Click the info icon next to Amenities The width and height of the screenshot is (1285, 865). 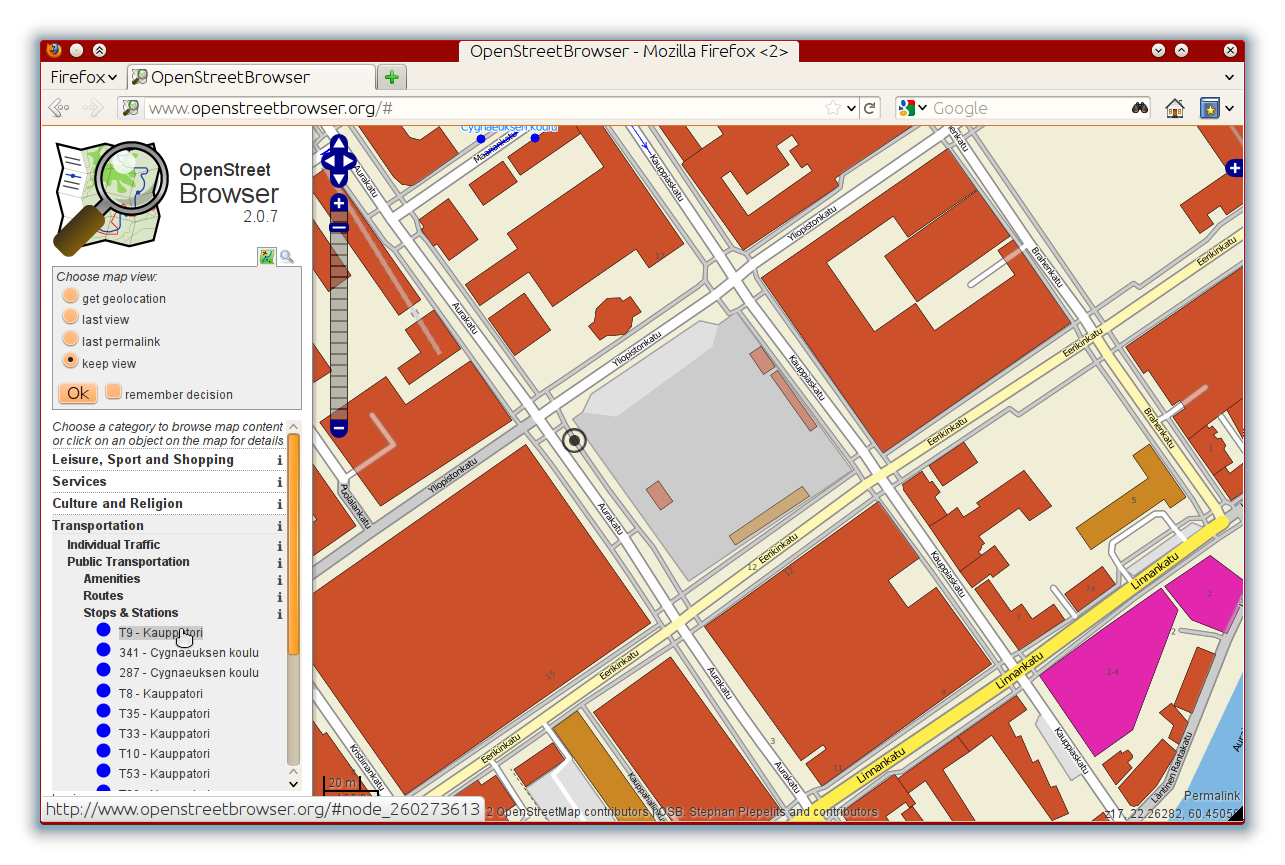(280, 579)
